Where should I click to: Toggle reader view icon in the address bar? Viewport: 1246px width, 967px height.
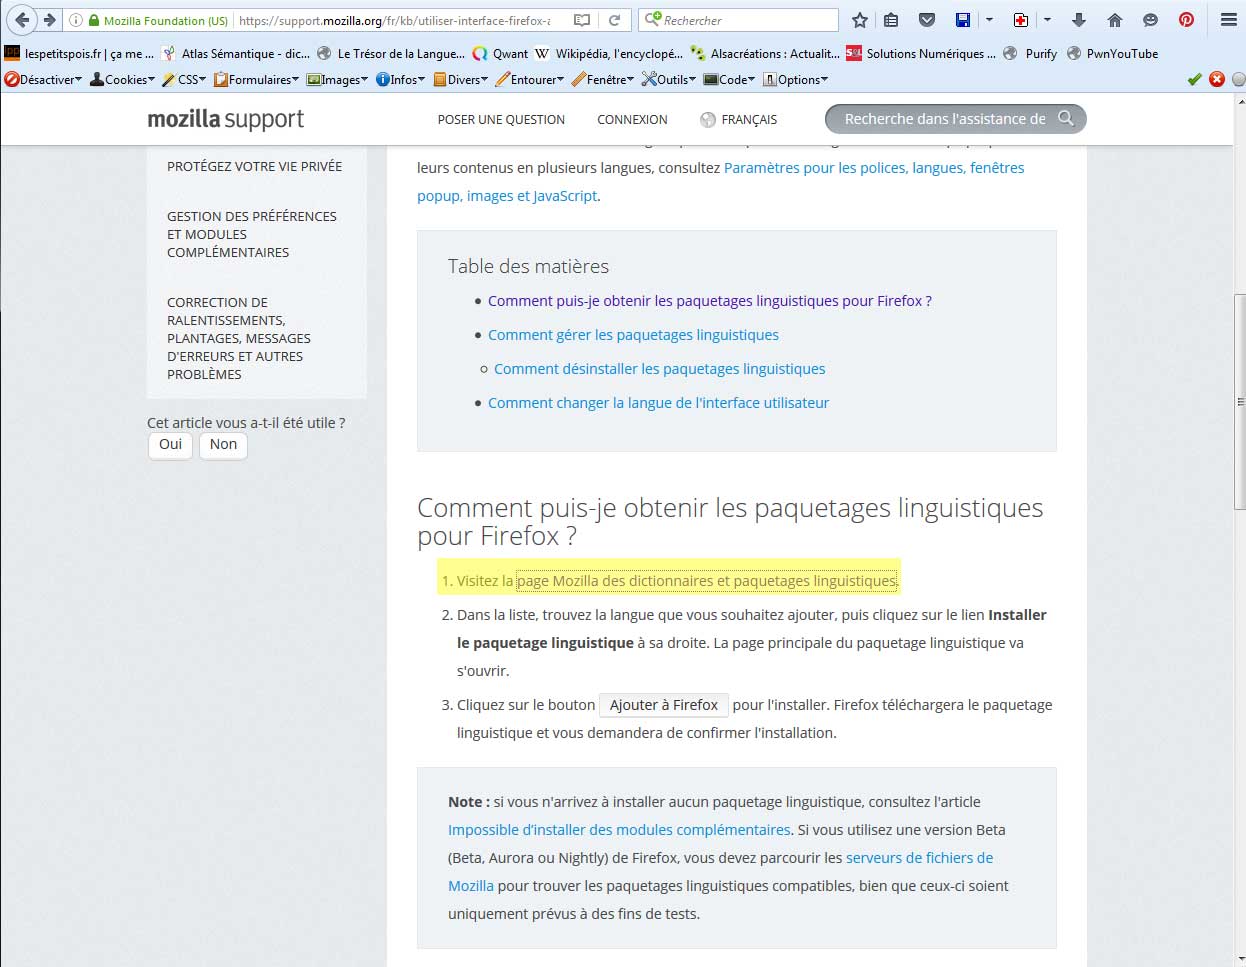point(582,20)
